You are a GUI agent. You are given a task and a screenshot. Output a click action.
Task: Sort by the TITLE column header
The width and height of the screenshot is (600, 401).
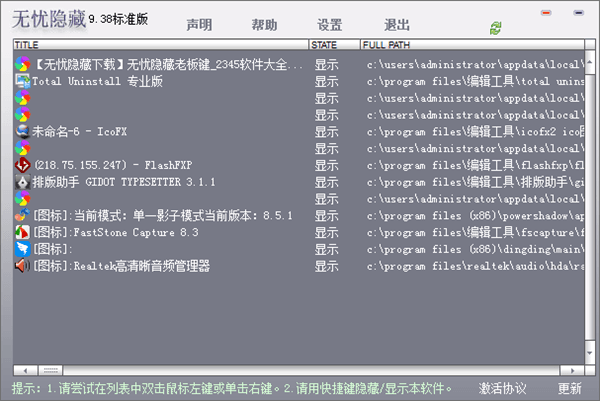point(161,45)
